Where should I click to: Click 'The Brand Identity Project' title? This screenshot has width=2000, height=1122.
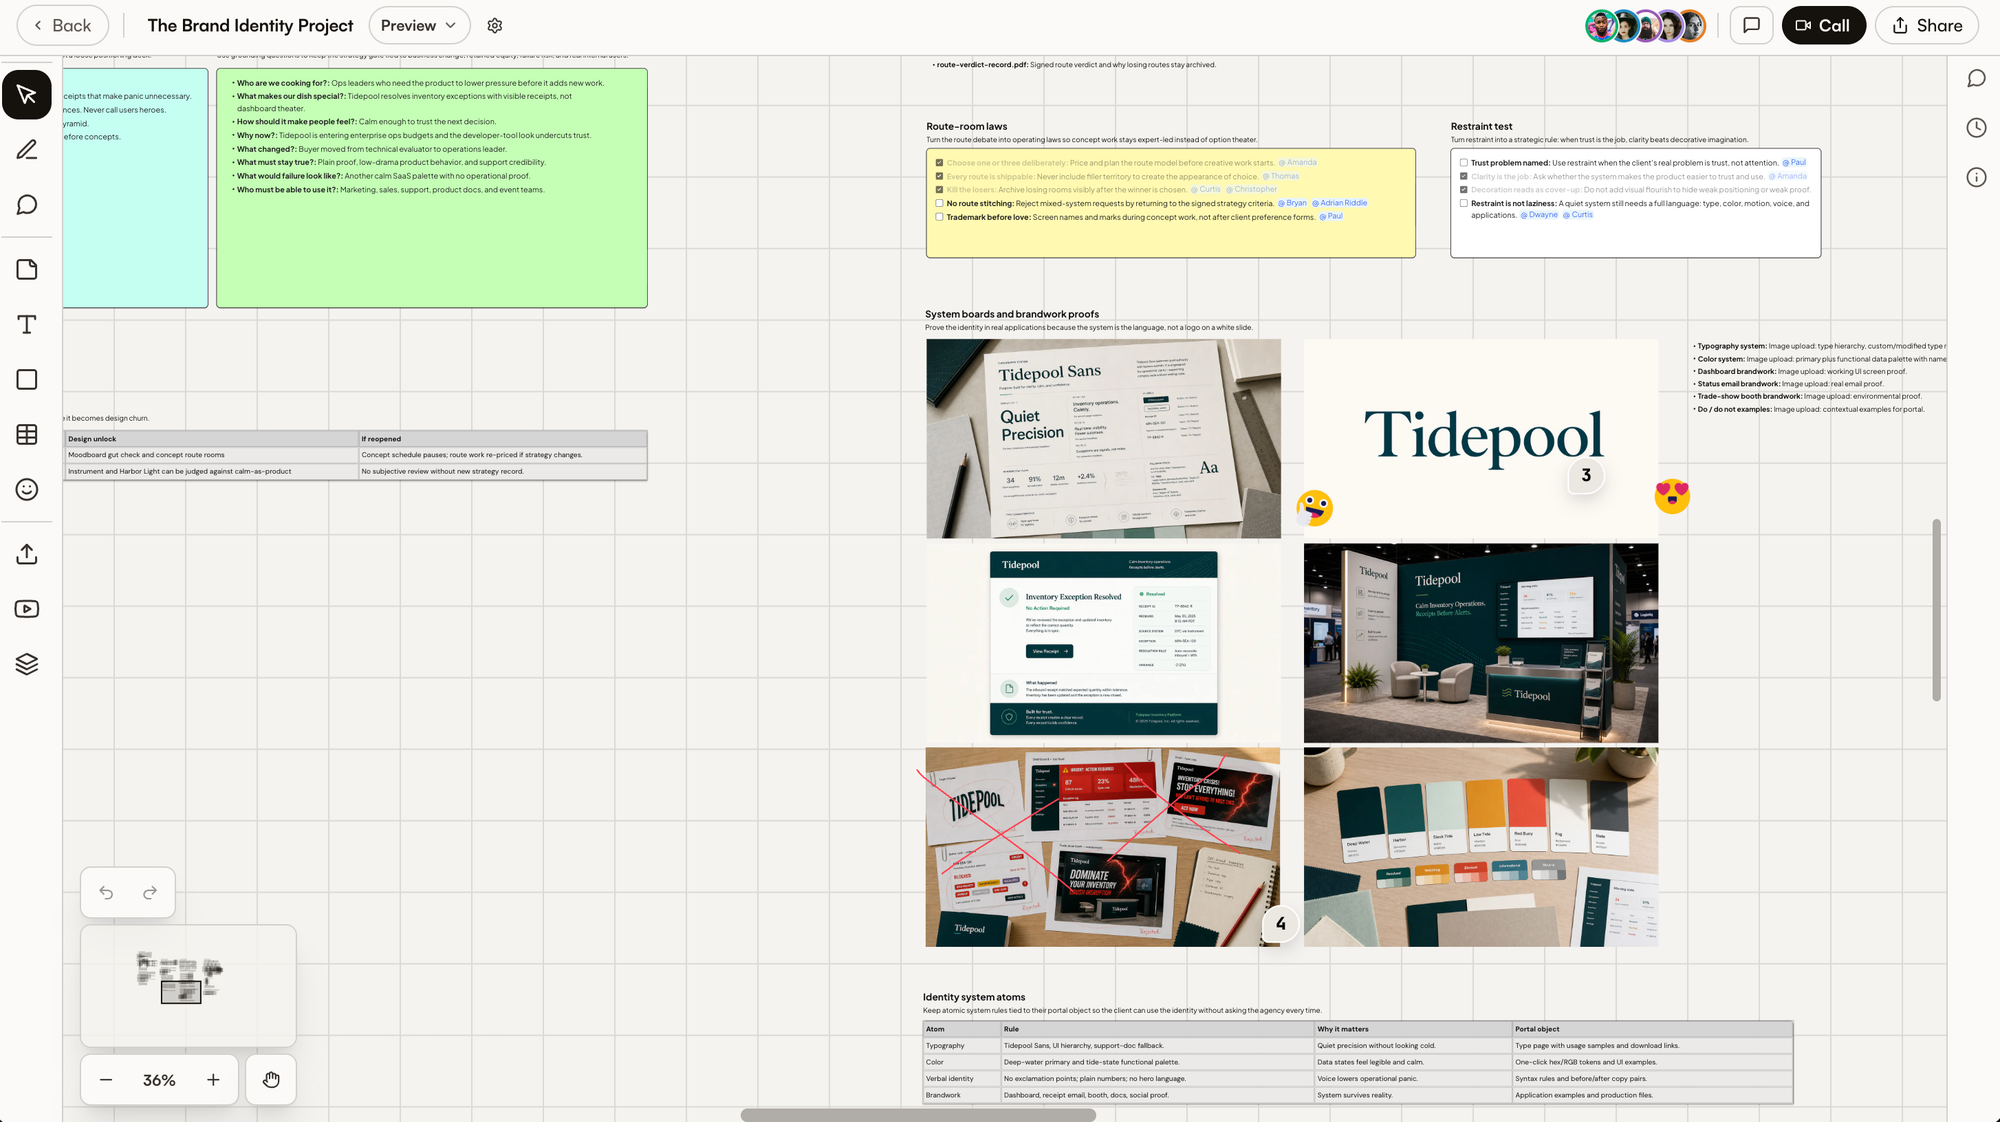(250, 26)
